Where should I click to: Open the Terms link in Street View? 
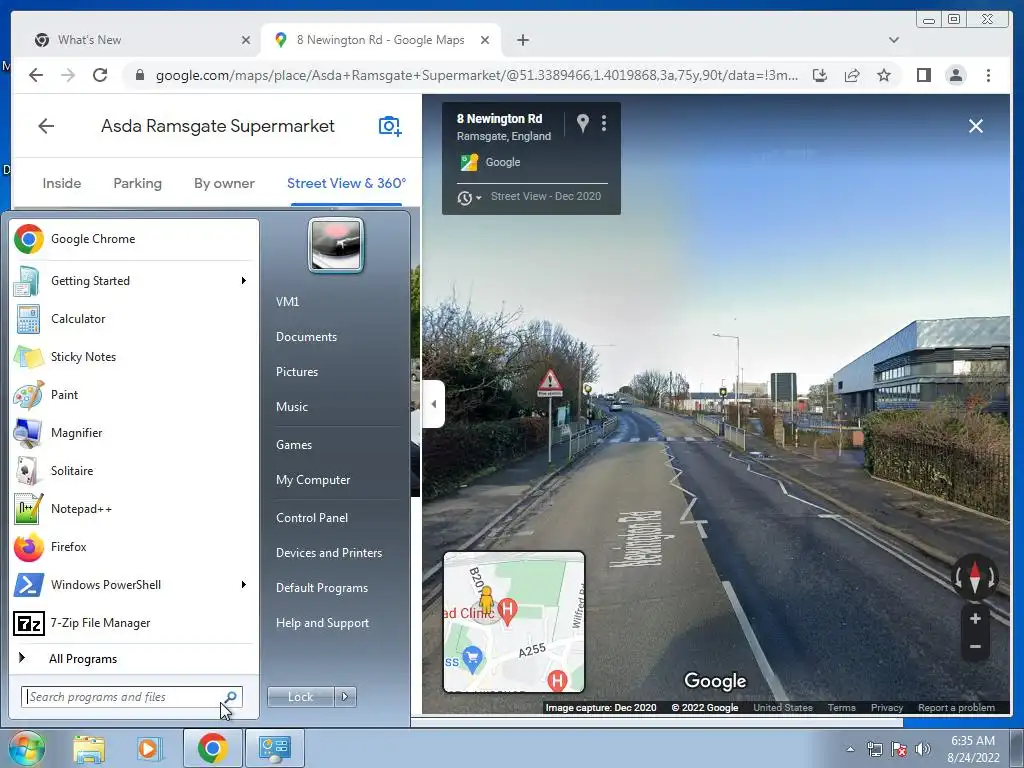(x=841, y=708)
